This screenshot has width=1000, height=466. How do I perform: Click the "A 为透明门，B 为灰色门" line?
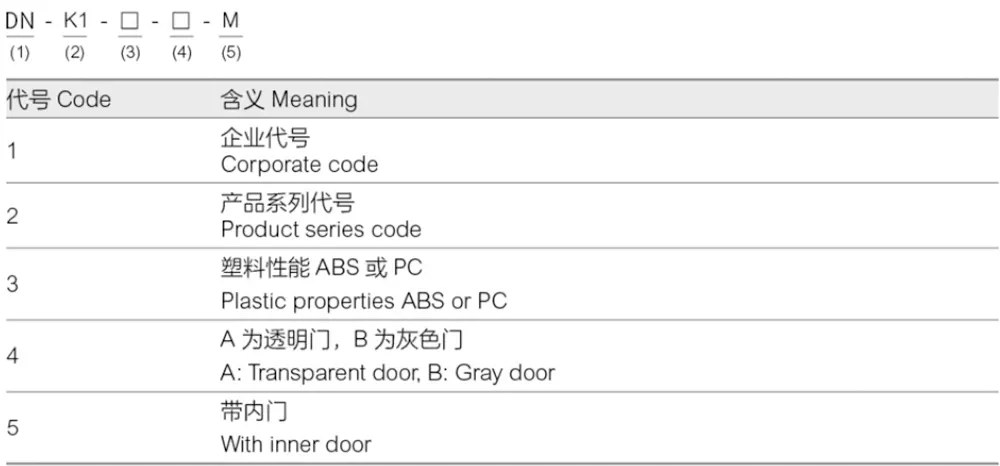click(342, 340)
